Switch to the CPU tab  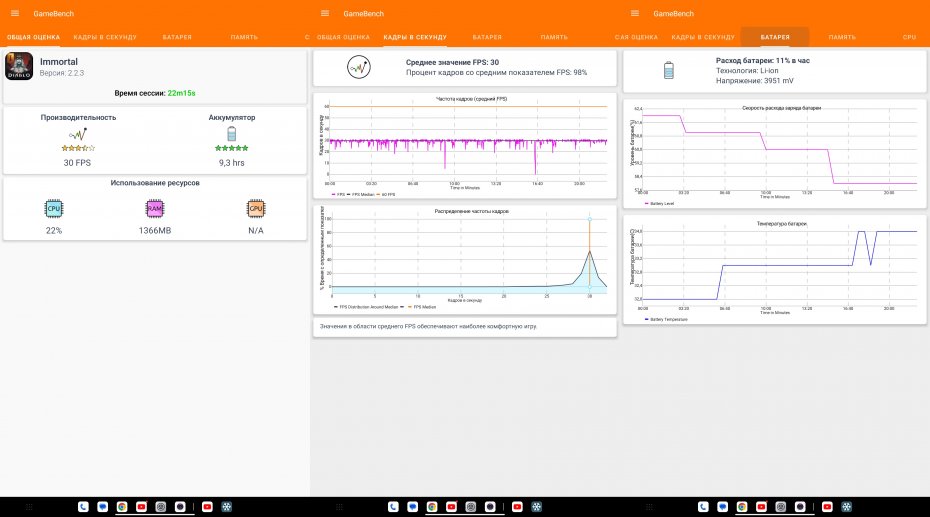click(909, 37)
